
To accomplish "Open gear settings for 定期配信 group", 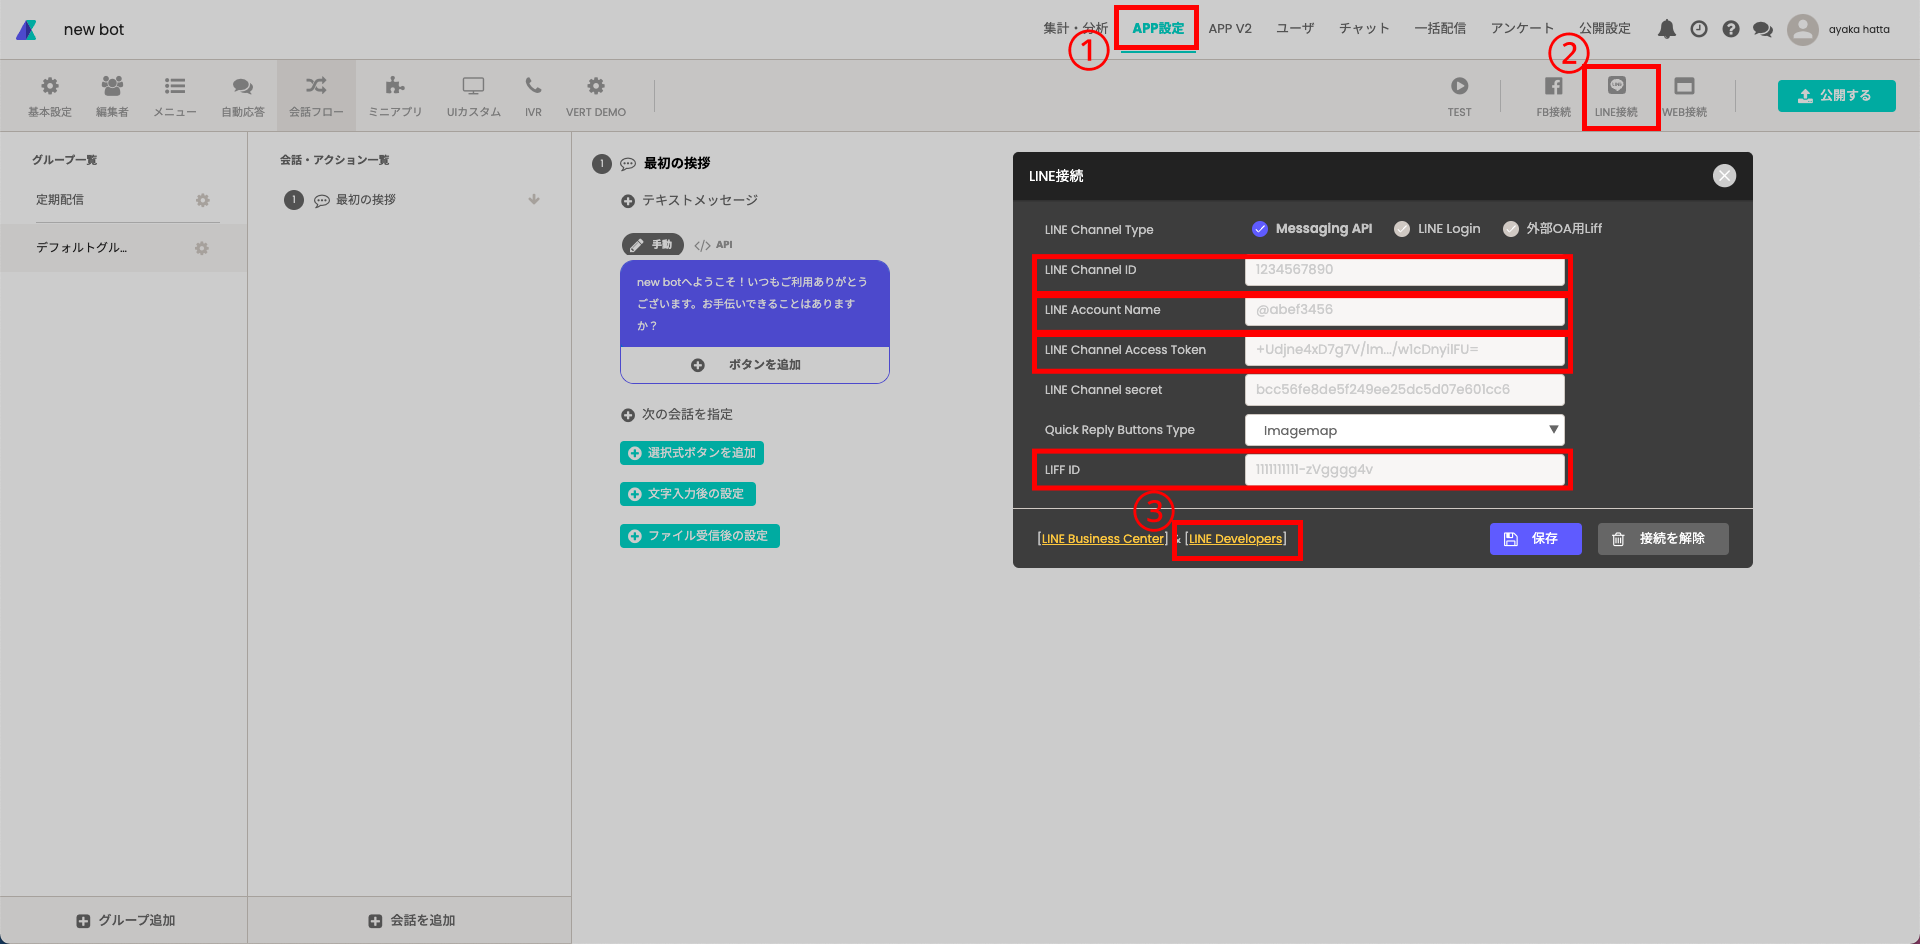I will click(x=203, y=200).
